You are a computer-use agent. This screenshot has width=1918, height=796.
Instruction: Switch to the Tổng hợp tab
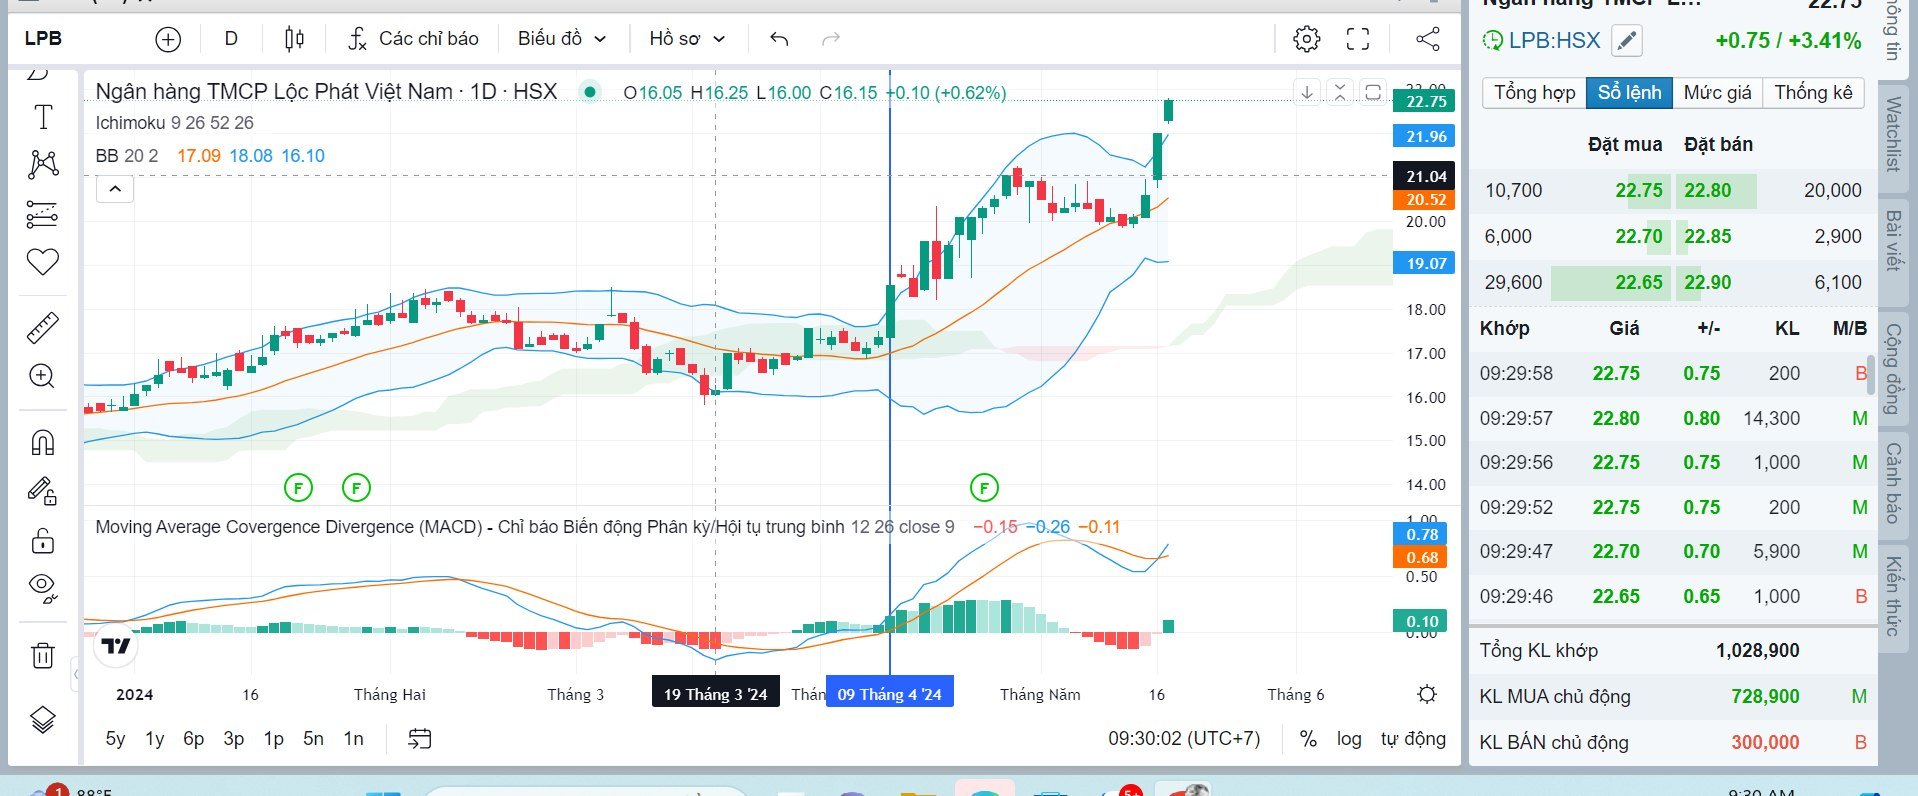pos(1534,93)
